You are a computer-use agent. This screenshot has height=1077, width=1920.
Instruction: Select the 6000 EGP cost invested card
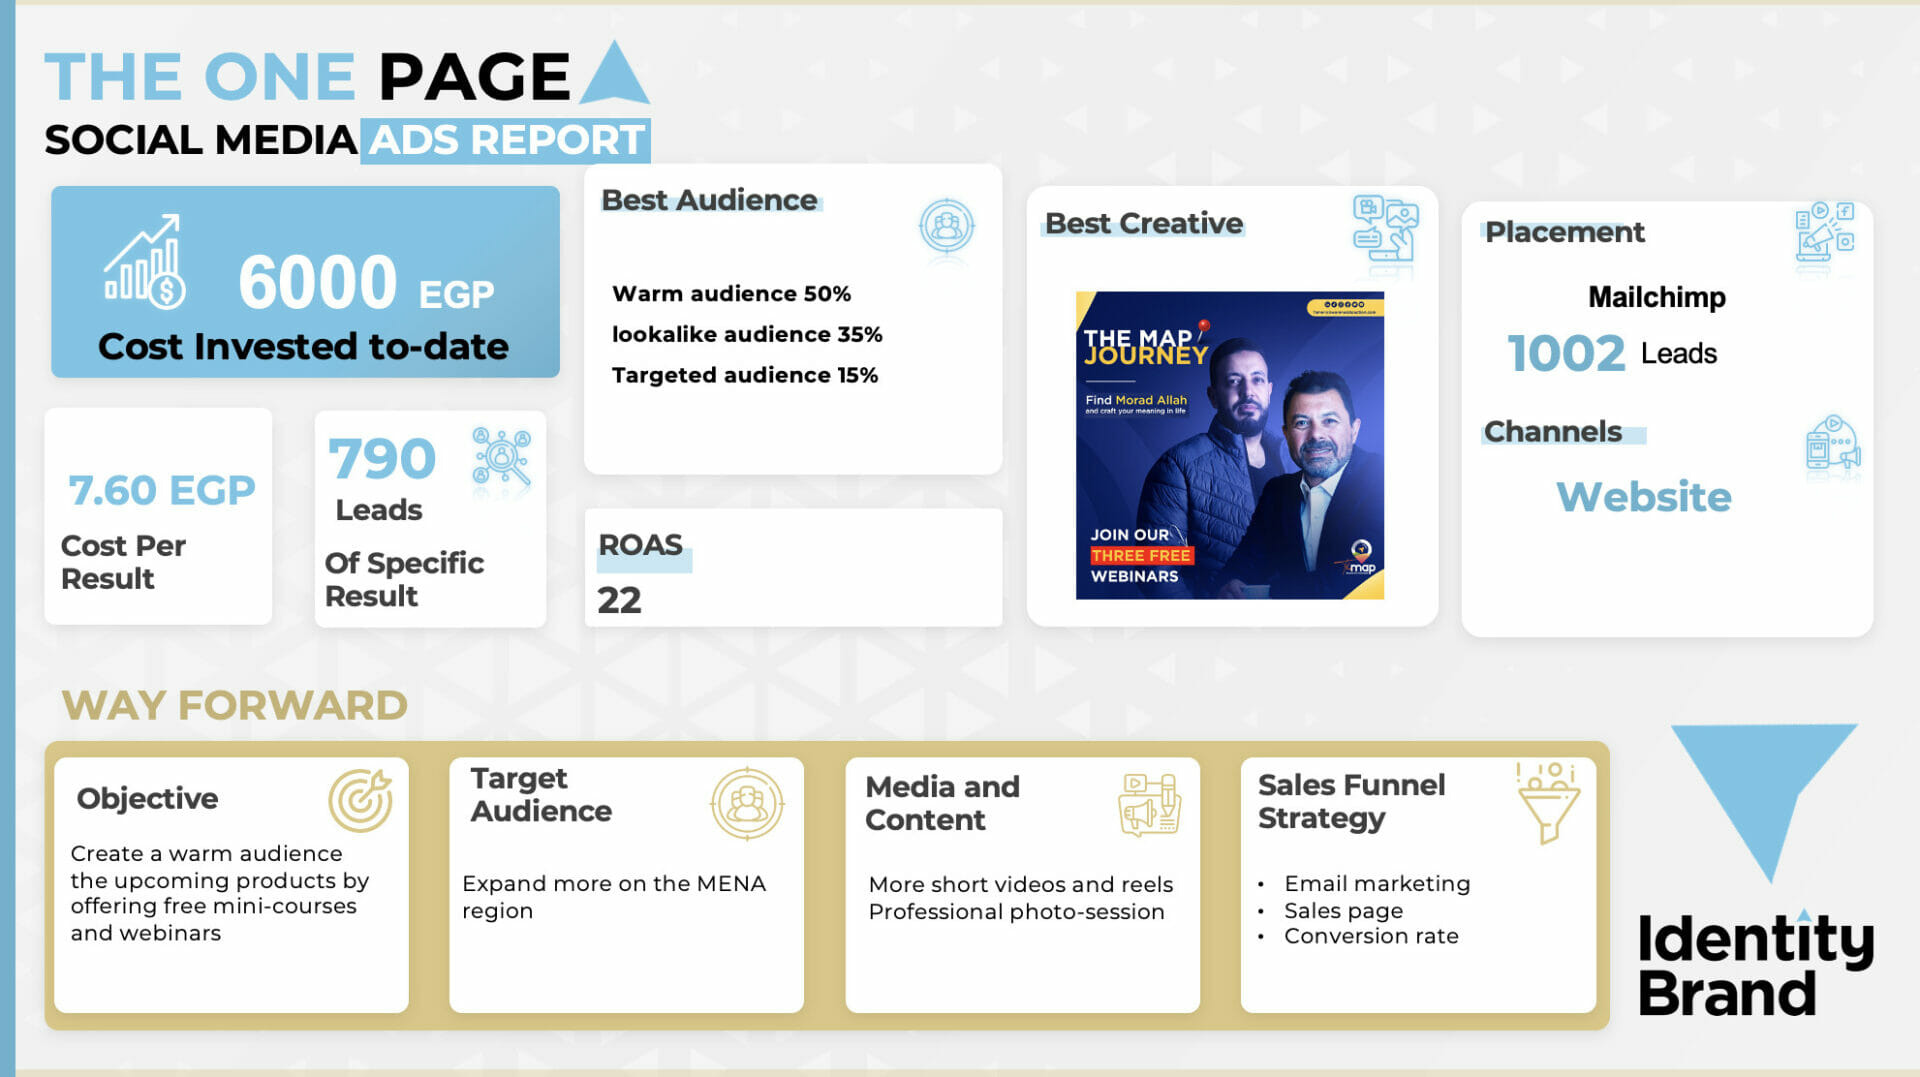305,282
